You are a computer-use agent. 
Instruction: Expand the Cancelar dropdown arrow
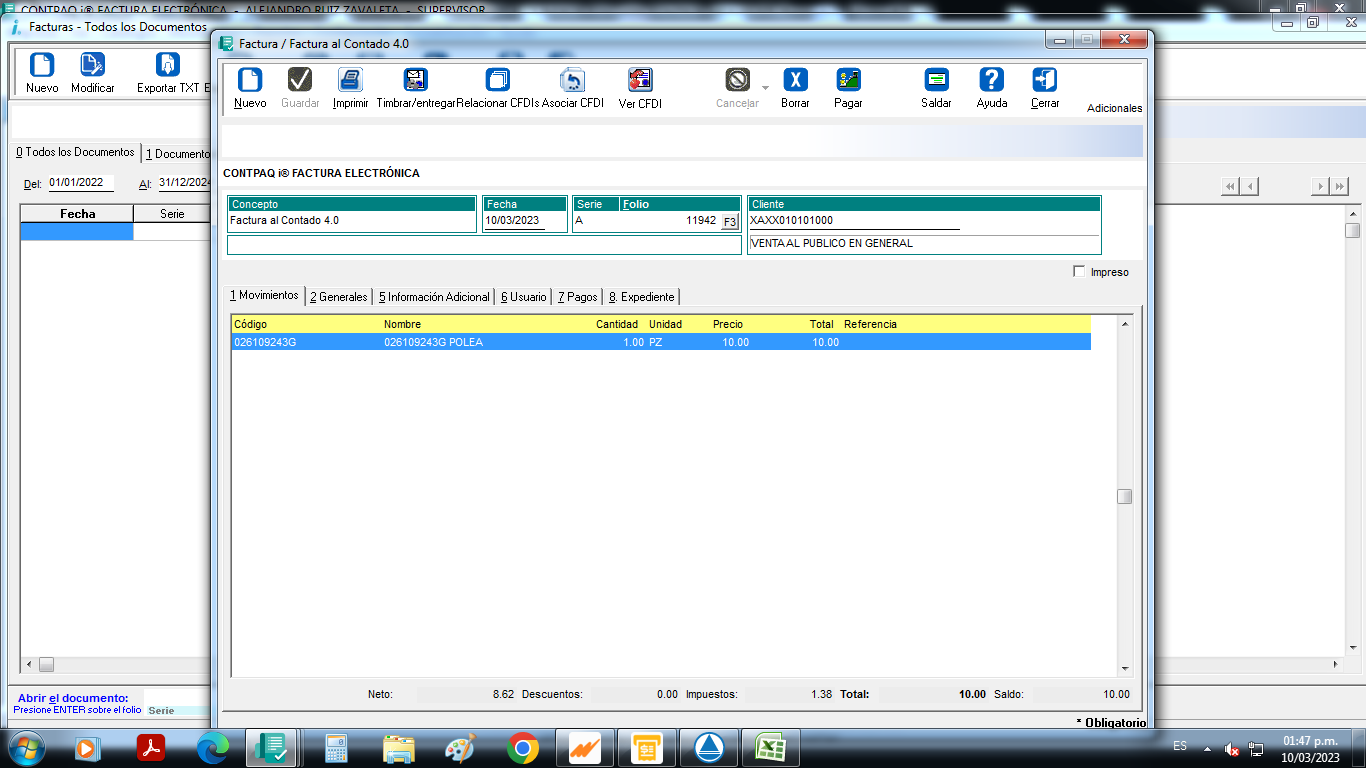765,88
